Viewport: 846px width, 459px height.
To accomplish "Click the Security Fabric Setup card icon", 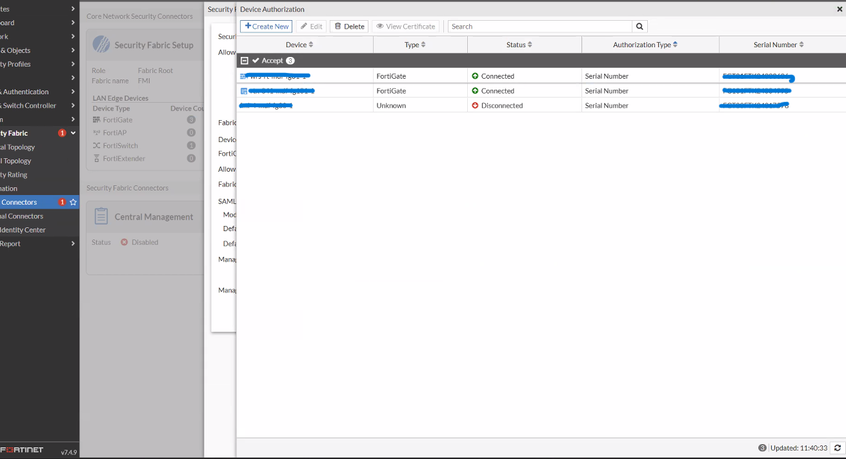I will pos(101,44).
